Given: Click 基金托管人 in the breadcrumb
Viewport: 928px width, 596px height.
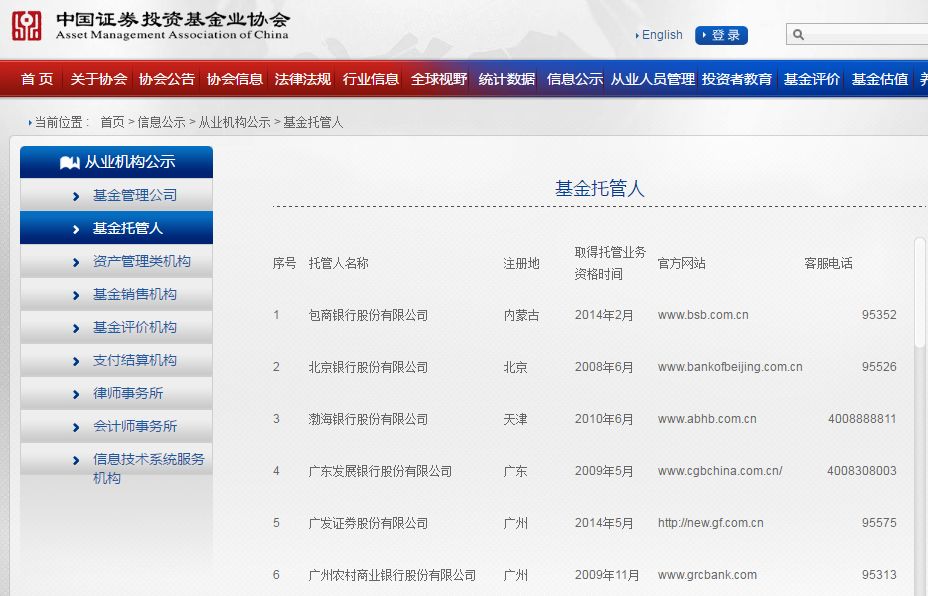Looking at the screenshot, I should [x=313, y=123].
